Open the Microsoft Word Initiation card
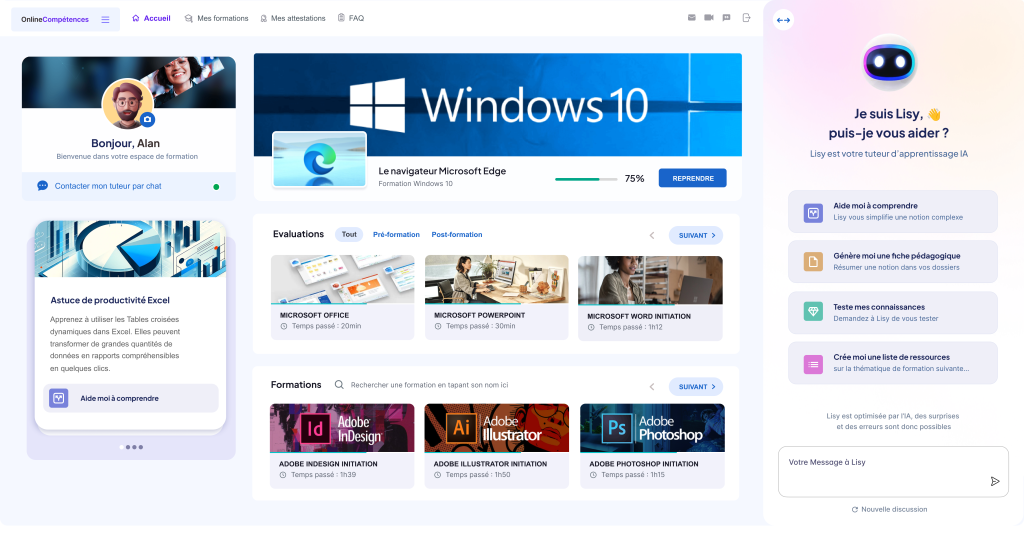 [x=650, y=299]
